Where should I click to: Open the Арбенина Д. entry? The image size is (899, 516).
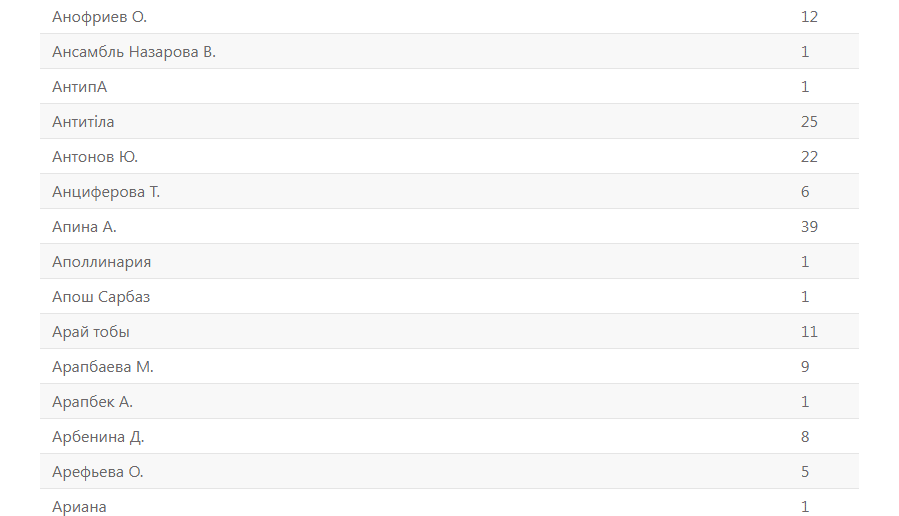[x=98, y=437]
